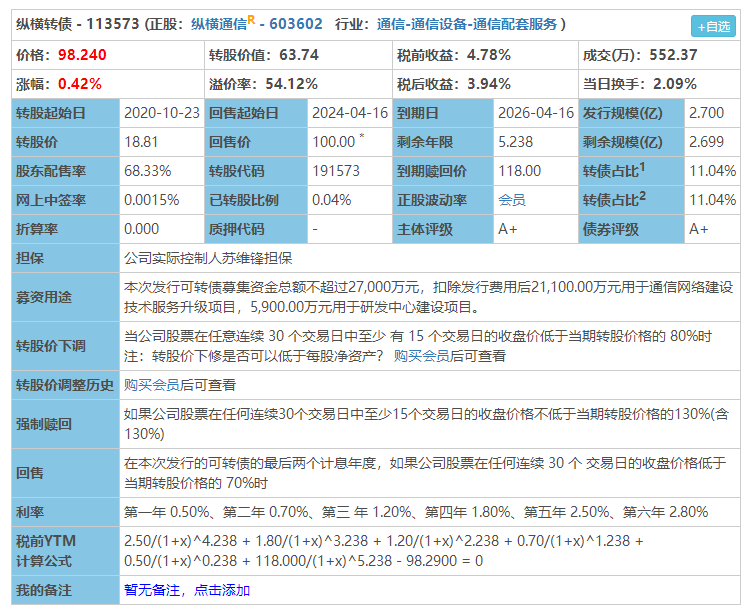
Task: Open the 通信-通信设备-通信配套服务 industry link
Action: coord(467,24)
